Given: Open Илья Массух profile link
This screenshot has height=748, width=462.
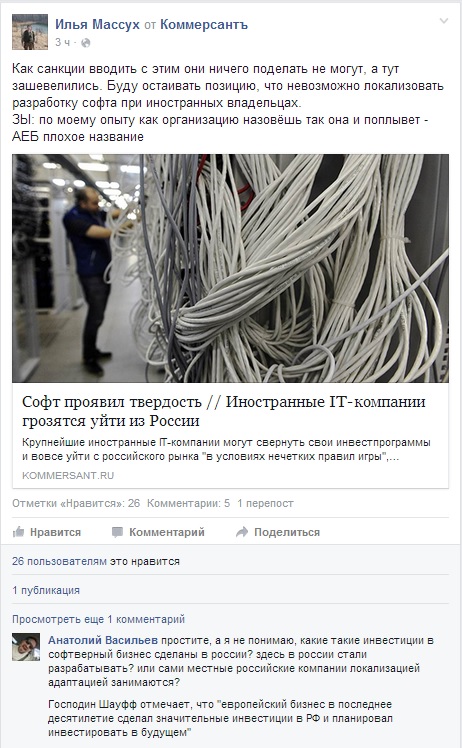Looking at the screenshot, I should point(97,24).
